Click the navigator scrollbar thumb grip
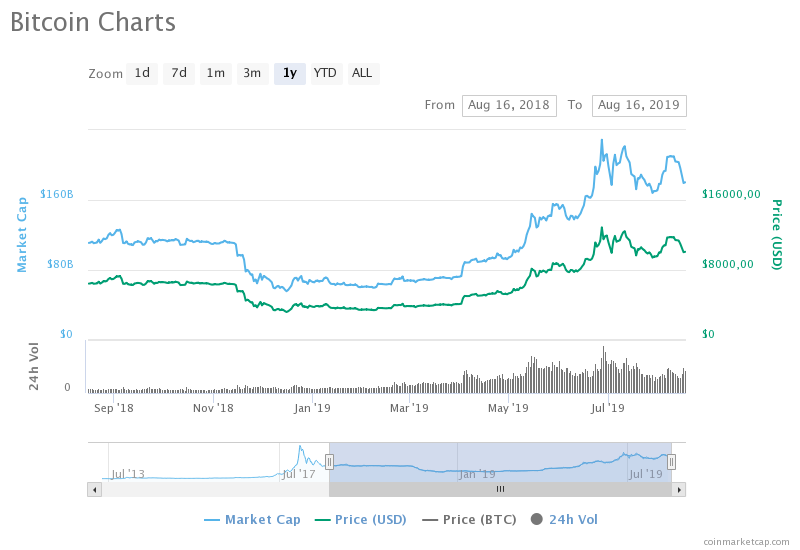The image size is (800, 550). pos(501,489)
